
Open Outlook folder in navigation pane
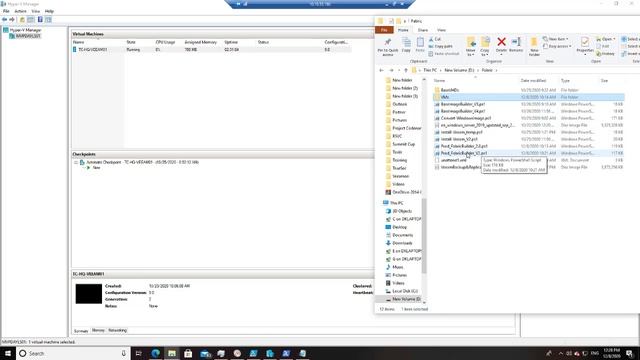click(x=400, y=104)
